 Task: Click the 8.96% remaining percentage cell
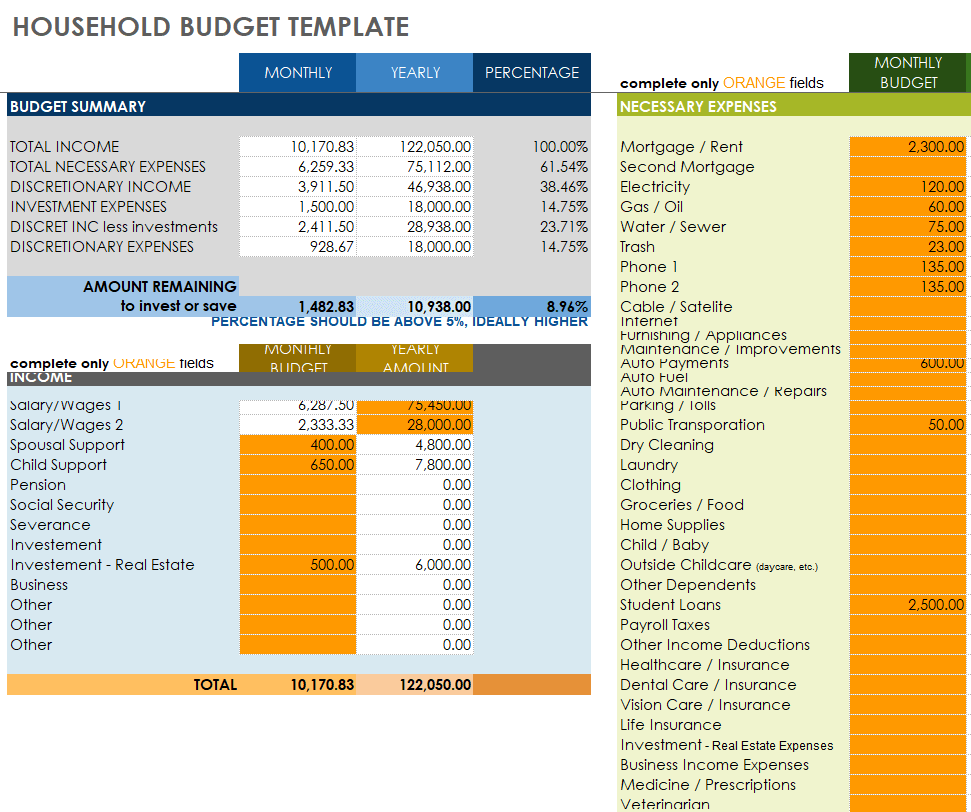click(532, 307)
